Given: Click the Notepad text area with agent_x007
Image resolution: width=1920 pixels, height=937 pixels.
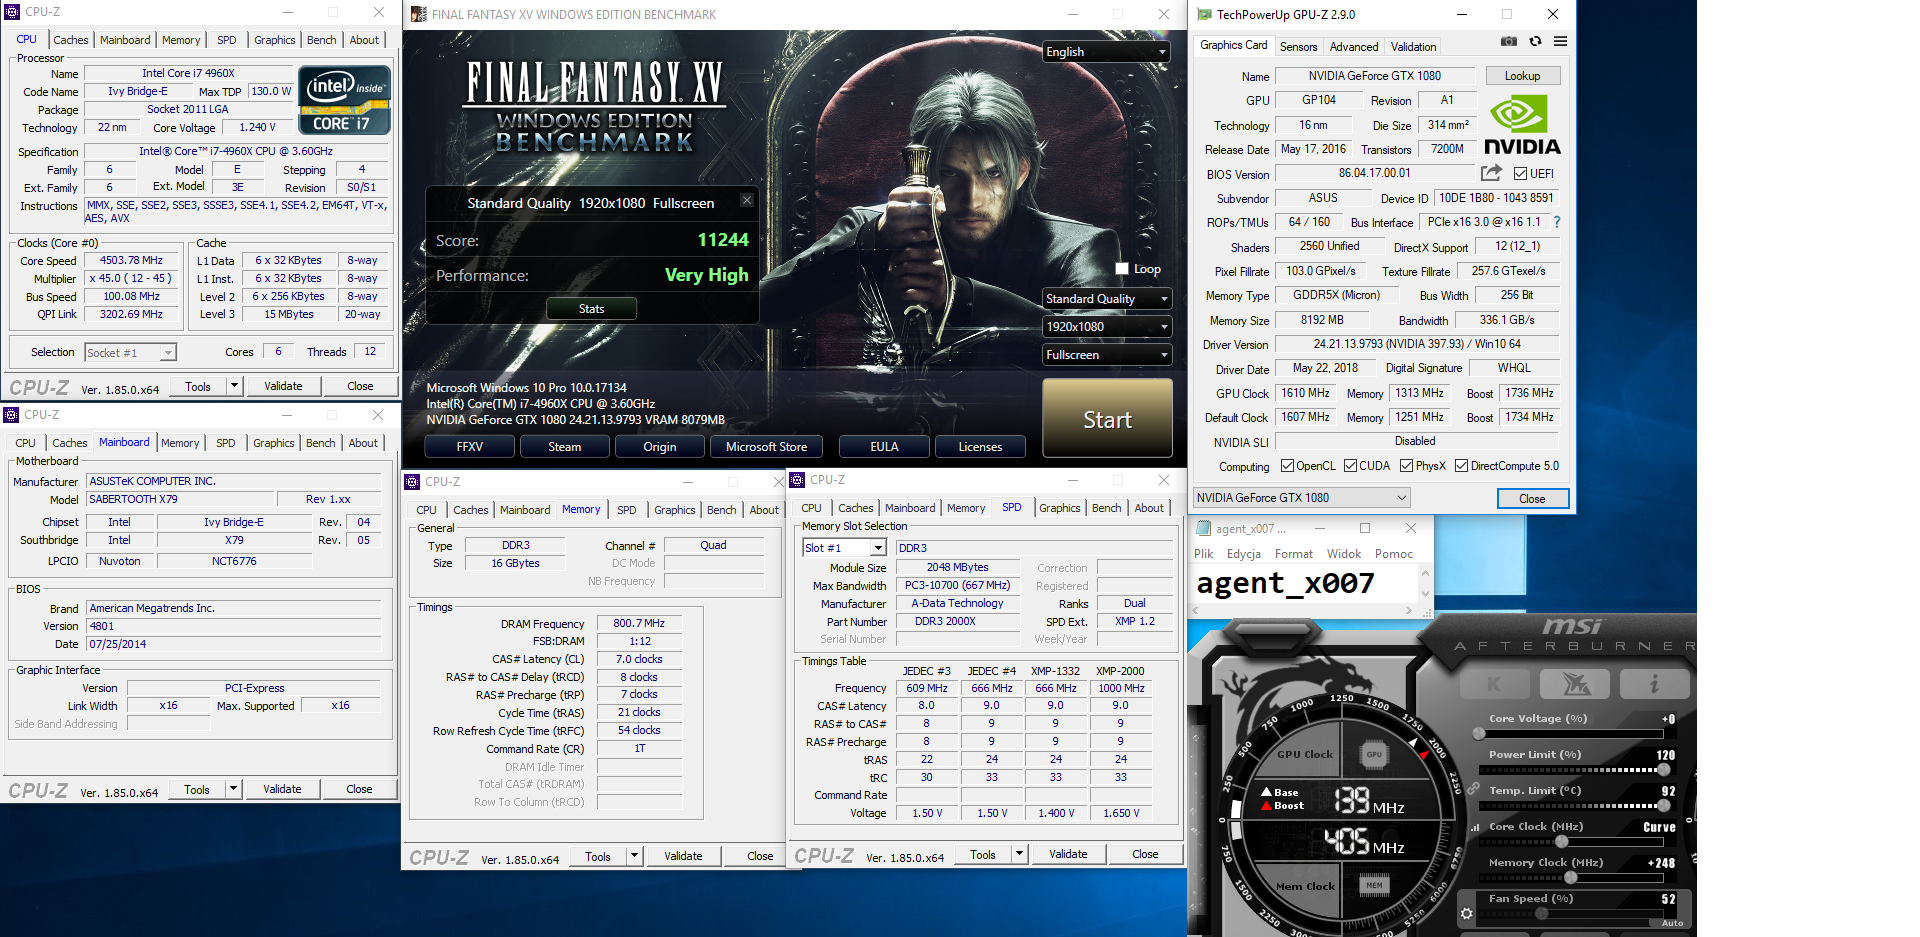Looking at the screenshot, I should [1305, 583].
